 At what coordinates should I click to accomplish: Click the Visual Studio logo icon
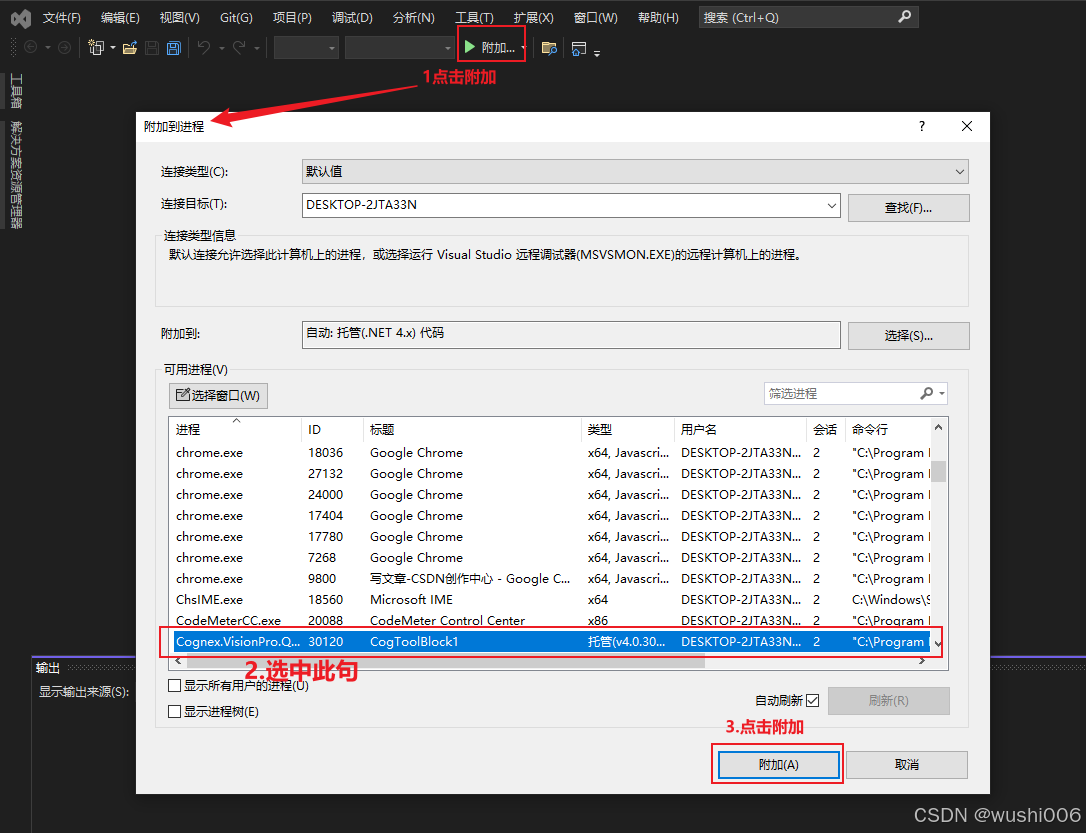(x=21, y=19)
